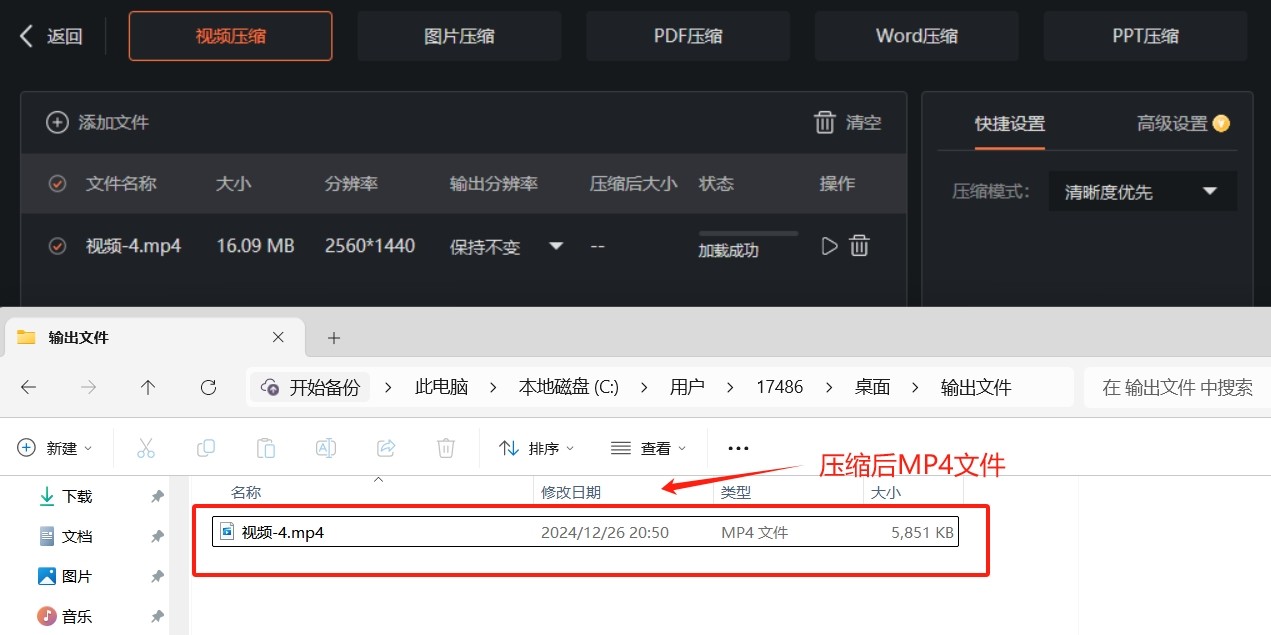Click the play preview icon for 视频-4.mp4
This screenshot has height=635, width=1271.
828,246
